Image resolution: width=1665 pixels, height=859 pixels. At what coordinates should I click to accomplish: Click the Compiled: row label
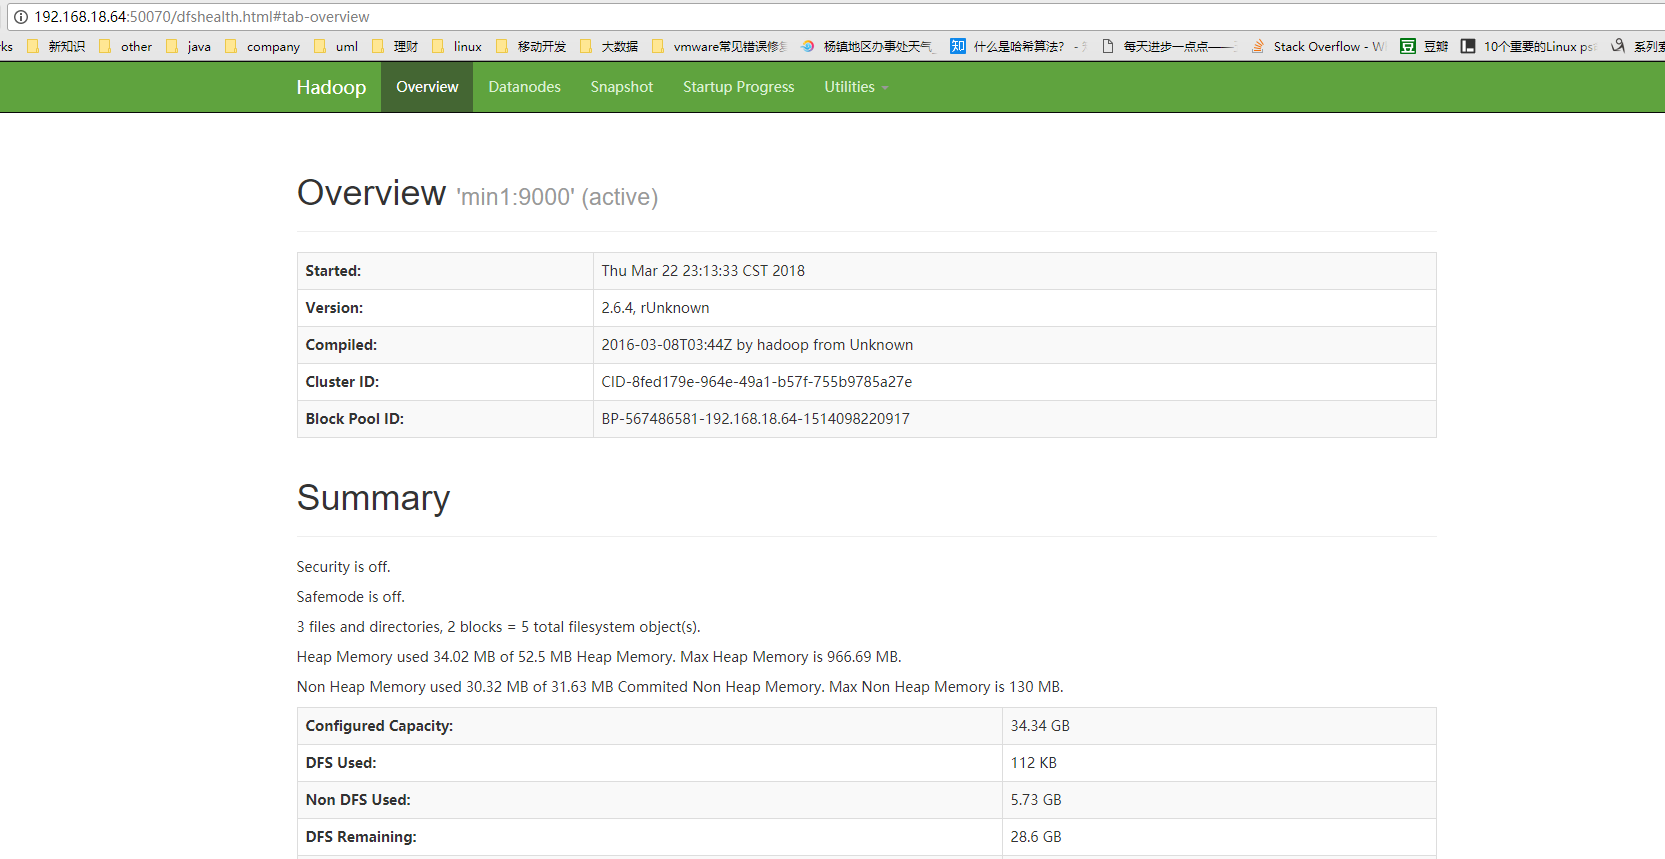pyautogui.click(x=341, y=345)
